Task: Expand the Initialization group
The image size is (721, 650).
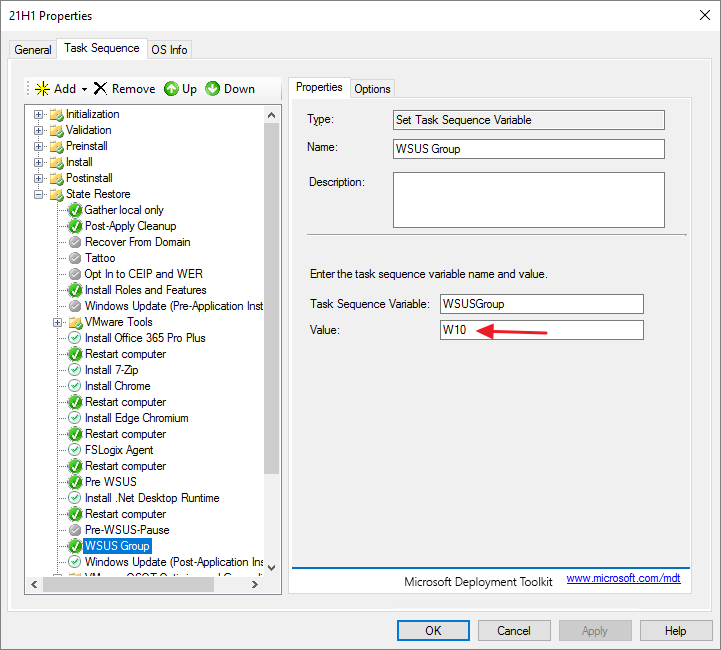Action: [39, 114]
